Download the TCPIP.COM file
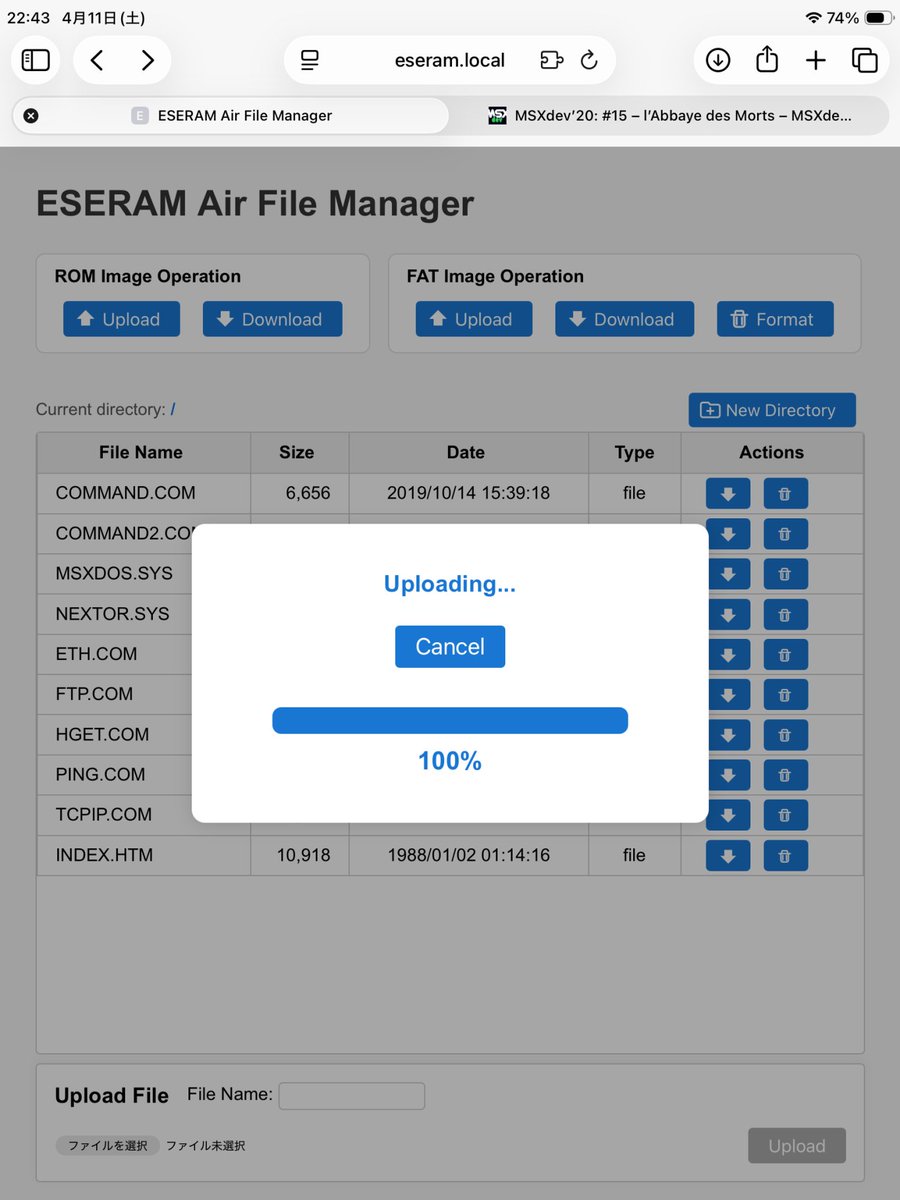Screen dimensions: 900x1200 pyautogui.click(x=728, y=815)
